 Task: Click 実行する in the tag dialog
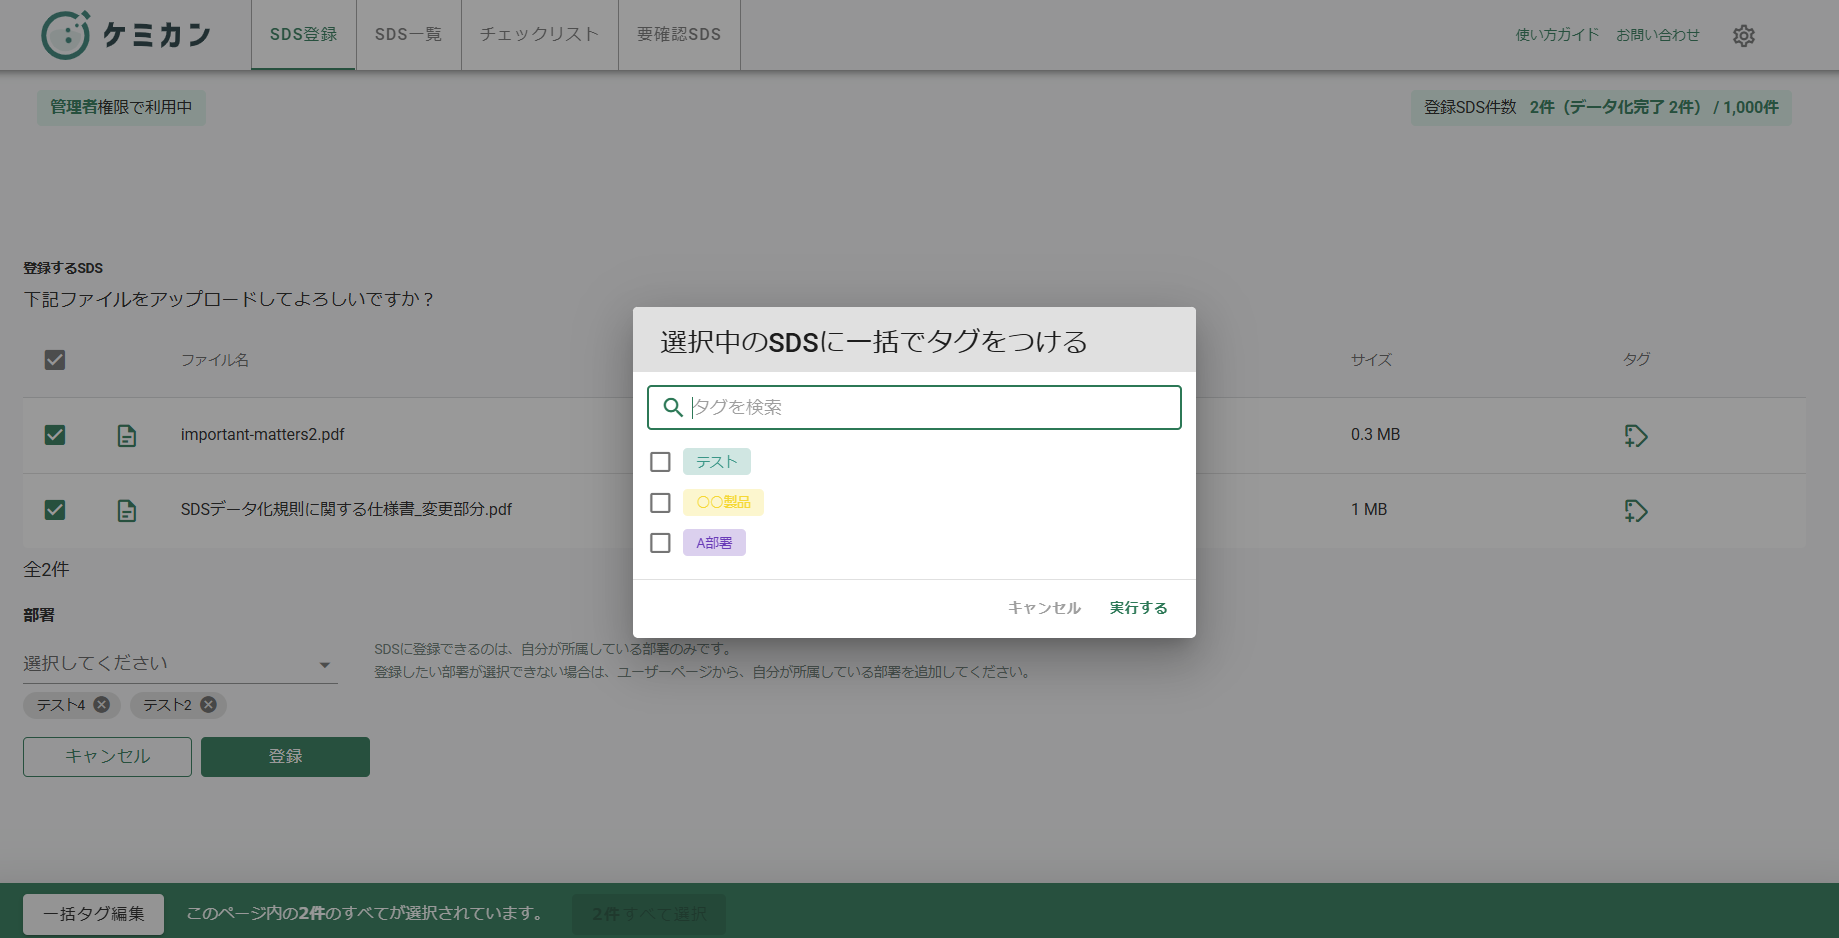(x=1138, y=608)
